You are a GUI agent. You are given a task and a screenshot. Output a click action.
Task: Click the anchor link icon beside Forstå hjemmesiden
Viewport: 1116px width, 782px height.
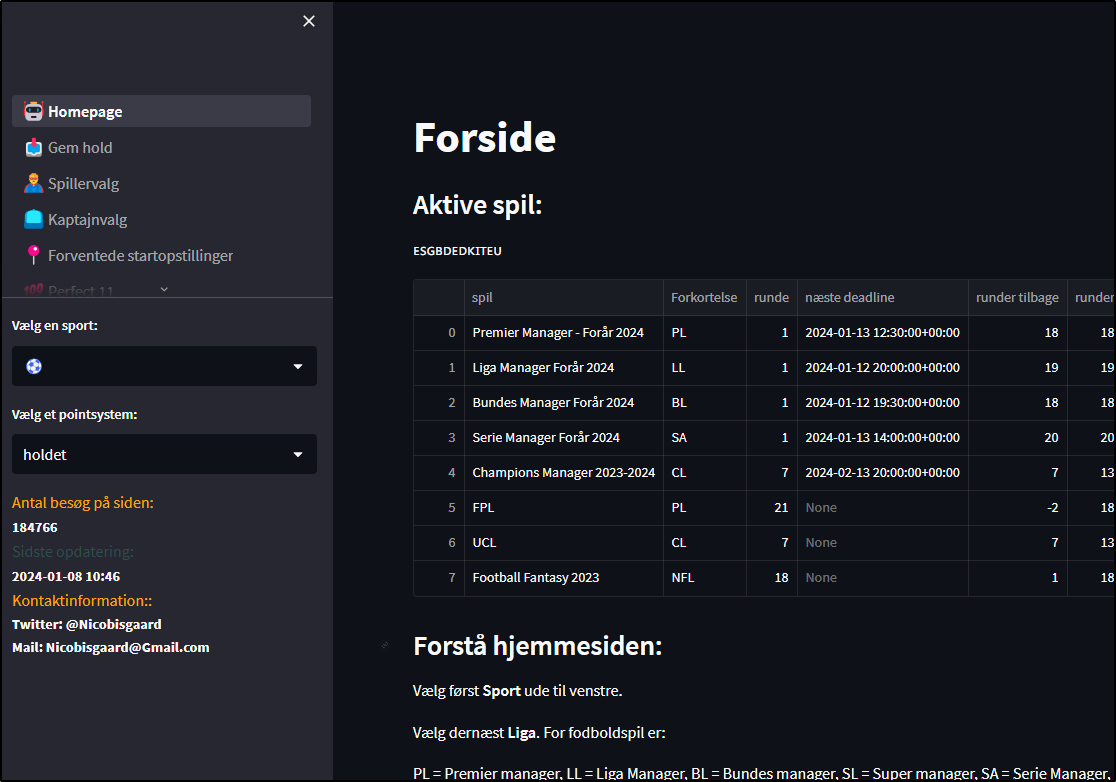385,645
